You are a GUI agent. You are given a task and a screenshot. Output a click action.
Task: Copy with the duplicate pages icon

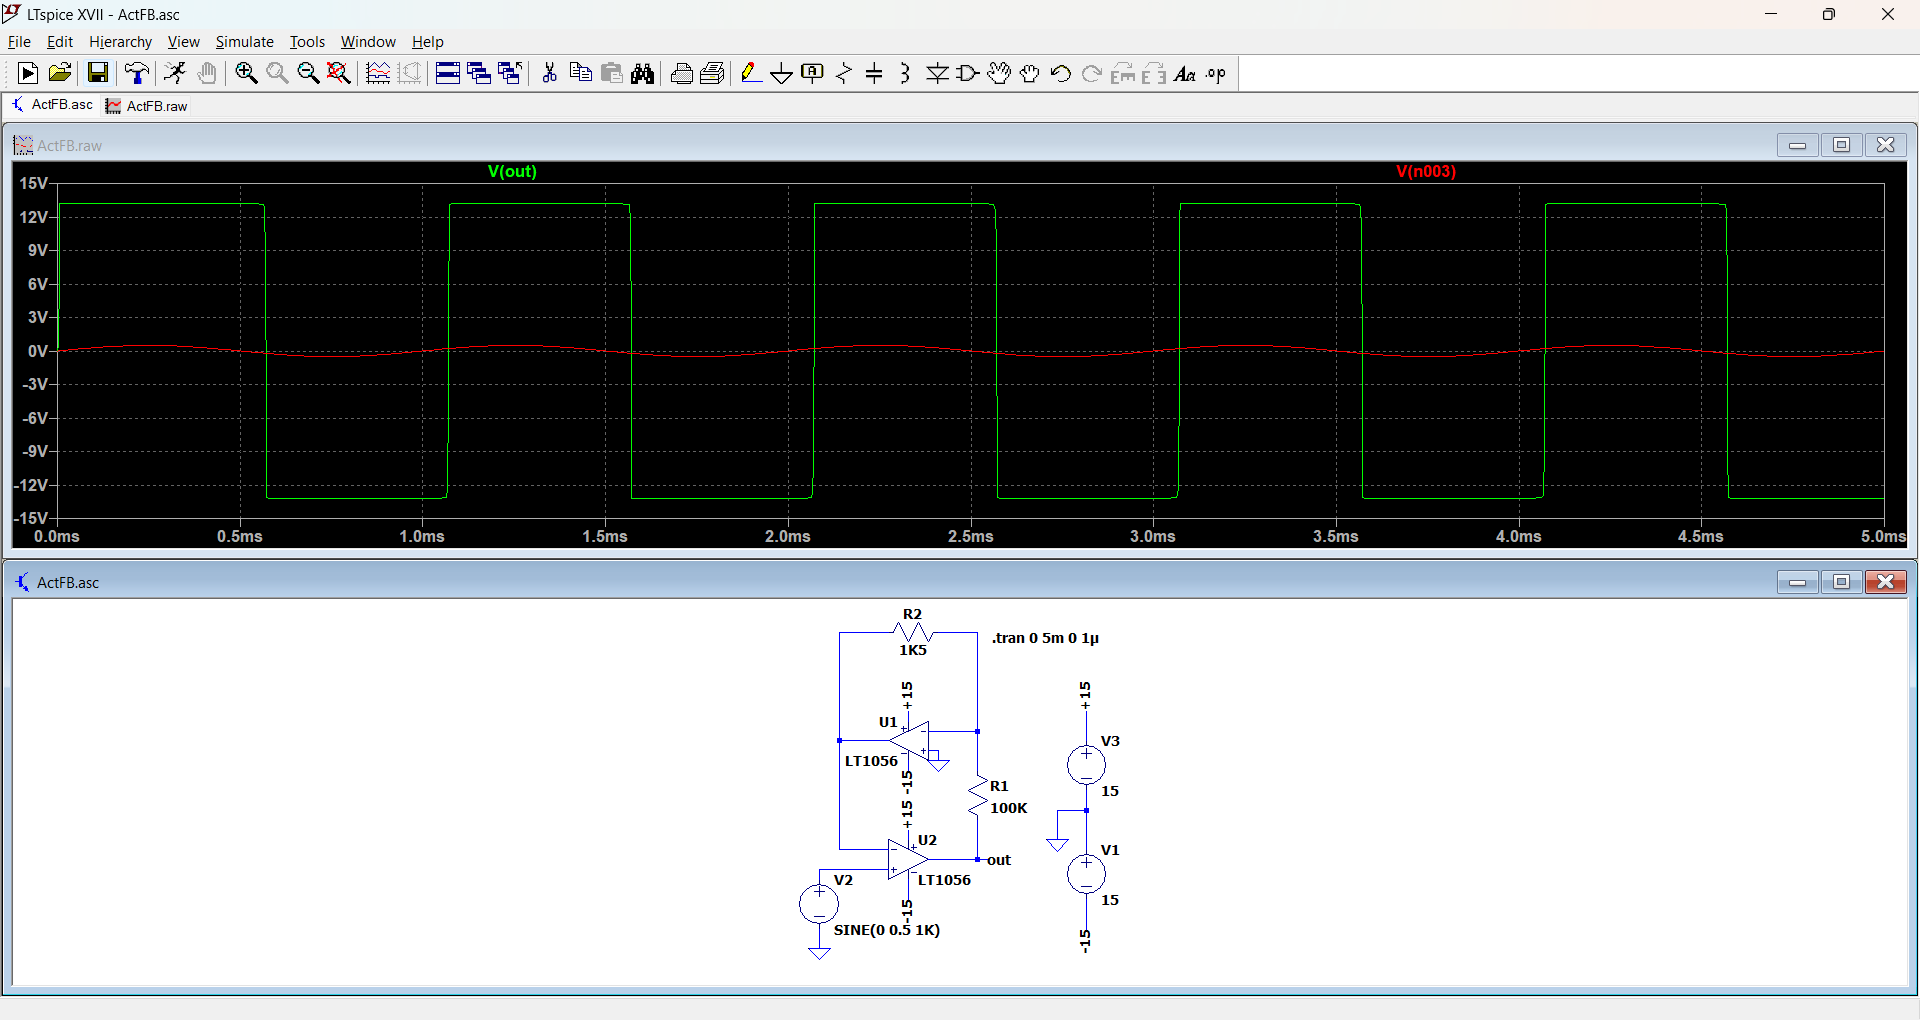coord(580,73)
